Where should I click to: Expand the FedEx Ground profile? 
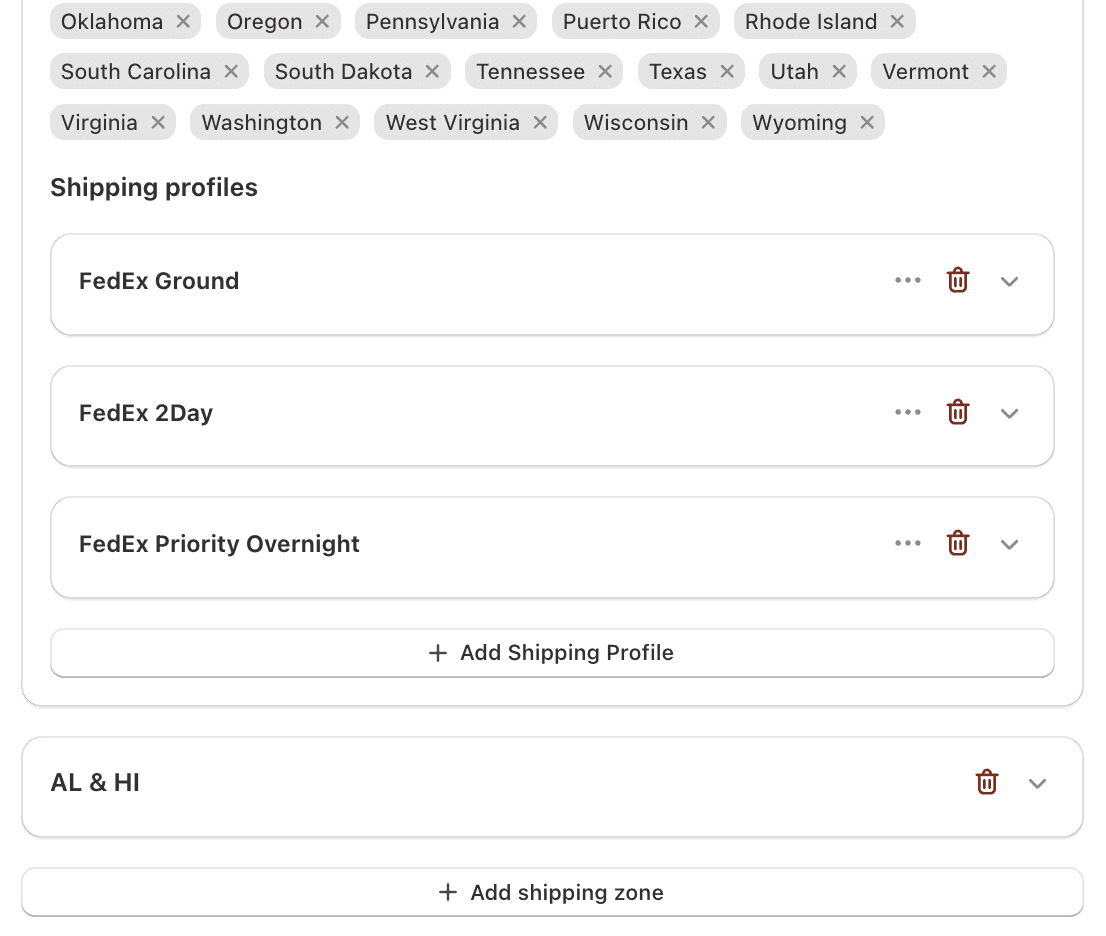click(x=1010, y=282)
